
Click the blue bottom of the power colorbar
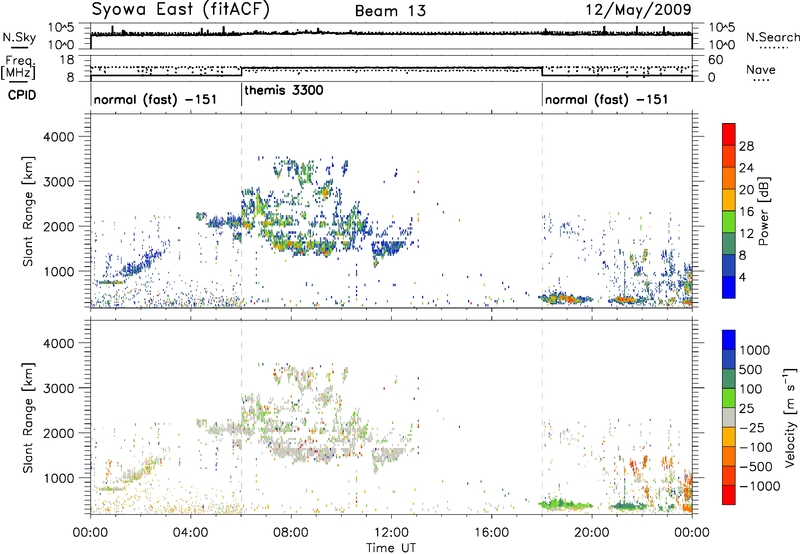[x=729, y=286]
